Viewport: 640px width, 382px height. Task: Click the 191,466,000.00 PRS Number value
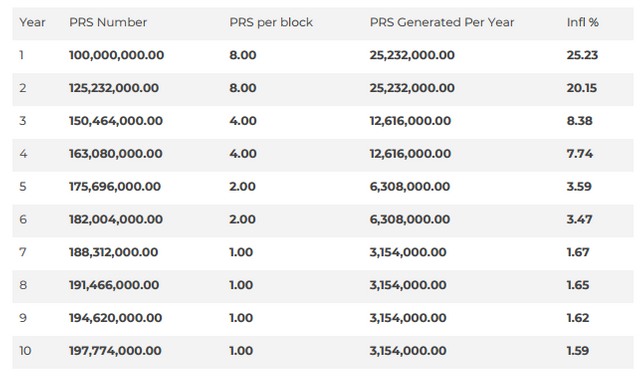pyautogui.click(x=114, y=285)
